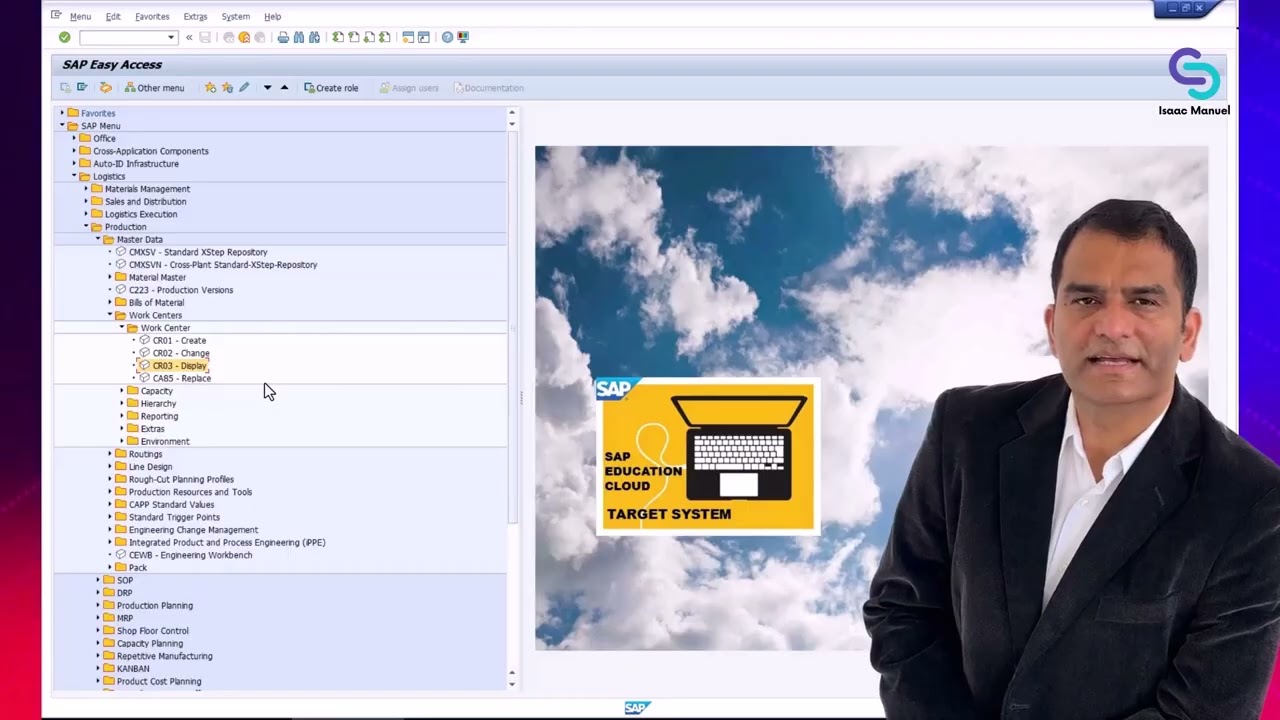Click Delete Favorites star icon

[x=227, y=88]
